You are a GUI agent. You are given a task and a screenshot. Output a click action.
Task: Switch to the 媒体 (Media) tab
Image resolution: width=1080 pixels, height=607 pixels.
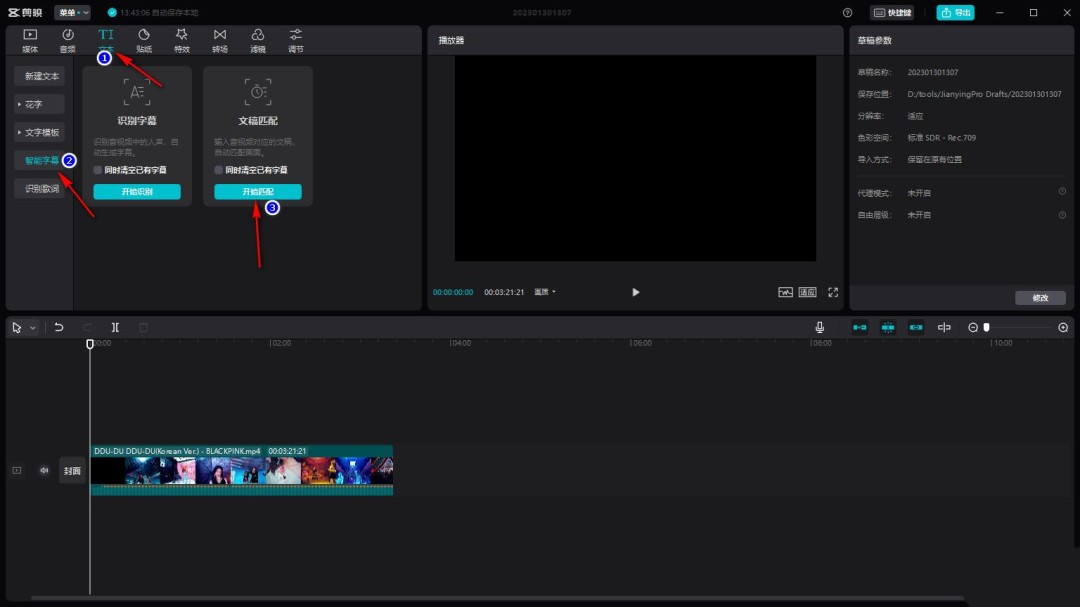point(30,40)
